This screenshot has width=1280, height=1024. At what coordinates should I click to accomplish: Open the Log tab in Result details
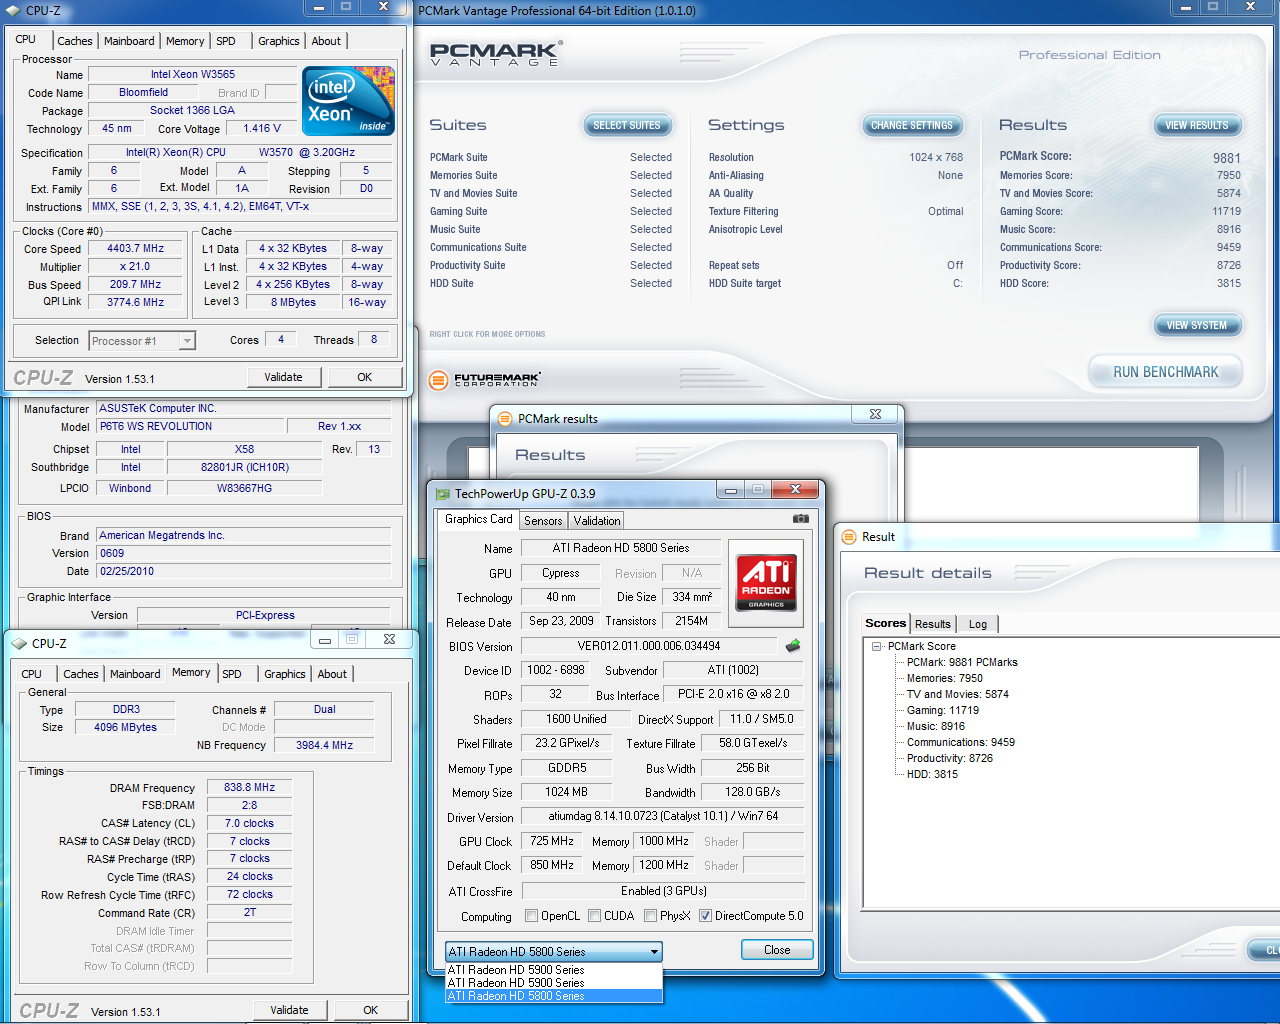pyautogui.click(x=978, y=624)
